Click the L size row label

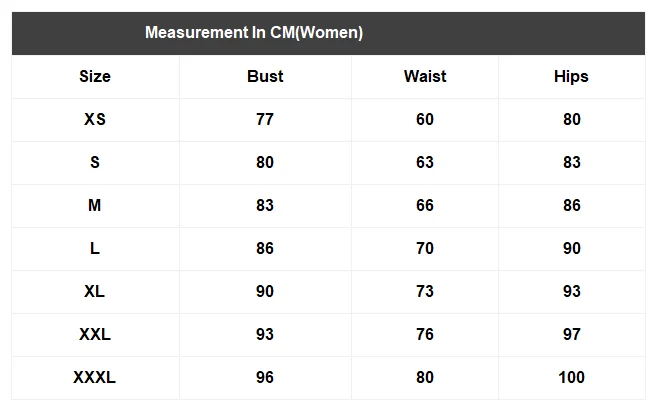click(95, 248)
